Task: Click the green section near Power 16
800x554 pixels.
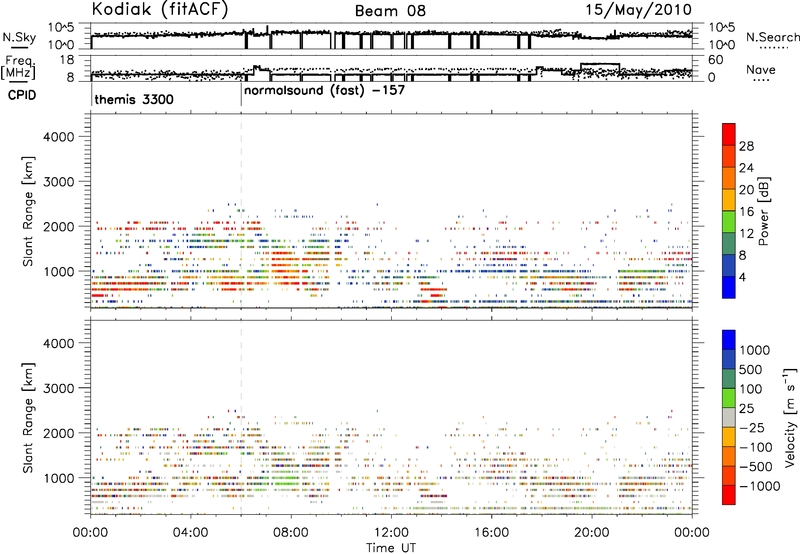Action: (x=729, y=221)
